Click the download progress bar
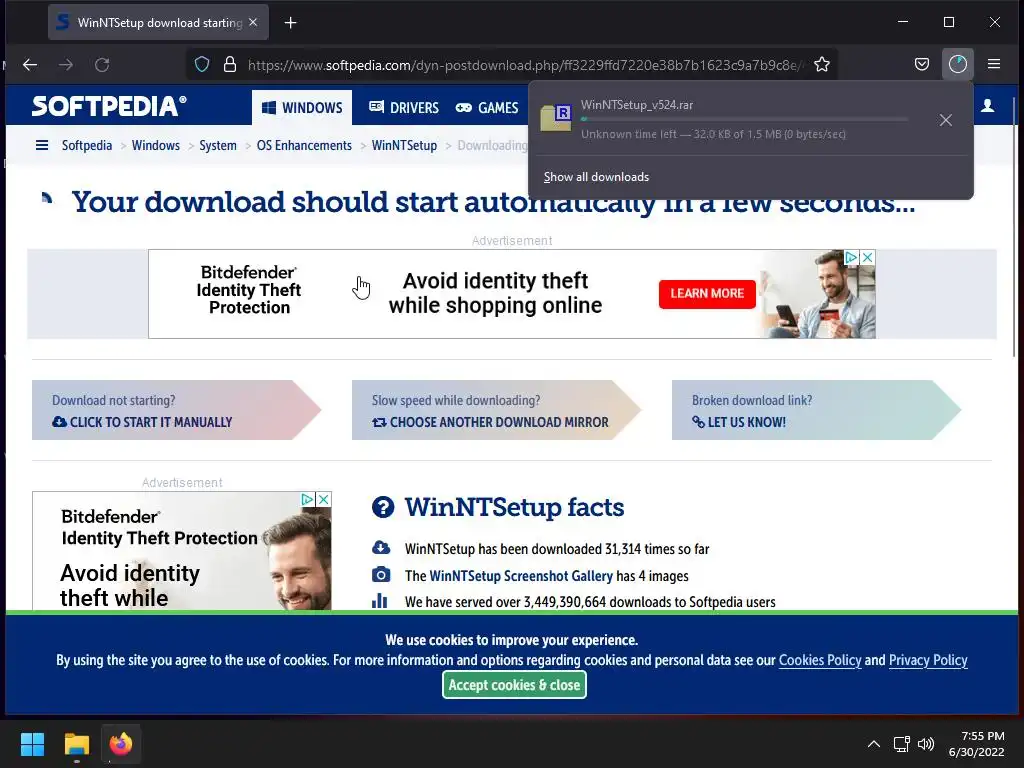Screen dimensions: 1024x768 744,119
